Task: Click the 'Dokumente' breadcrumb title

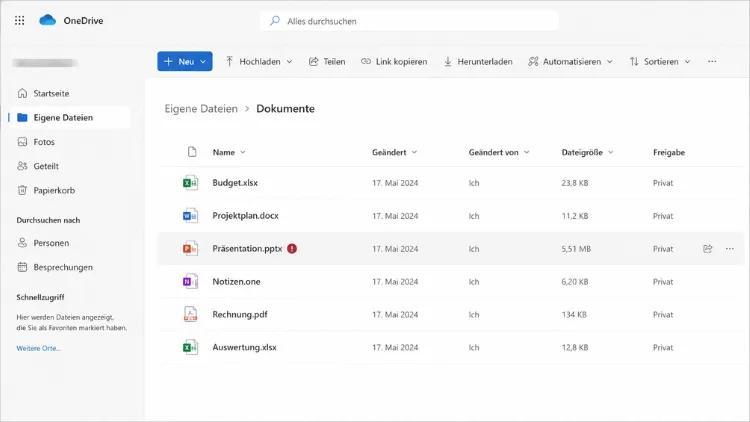Action: click(286, 109)
